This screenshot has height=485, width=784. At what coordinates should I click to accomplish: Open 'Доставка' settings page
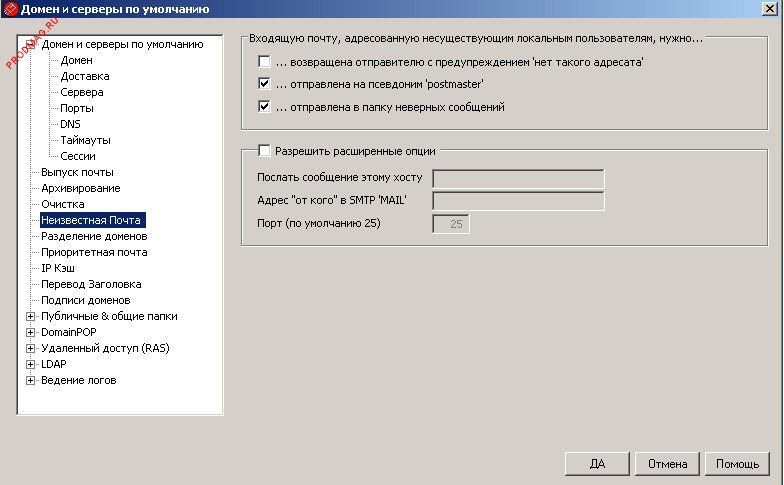[x=85, y=76]
